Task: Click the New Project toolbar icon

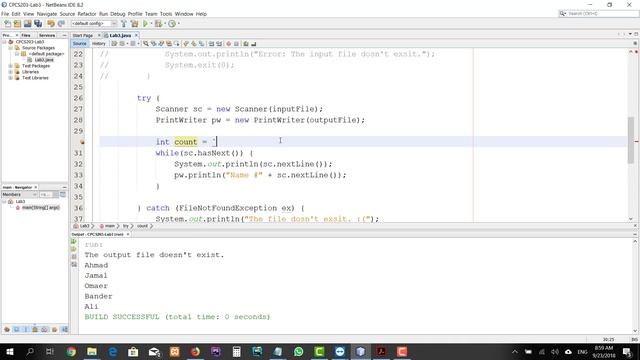Action: tap(17, 24)
